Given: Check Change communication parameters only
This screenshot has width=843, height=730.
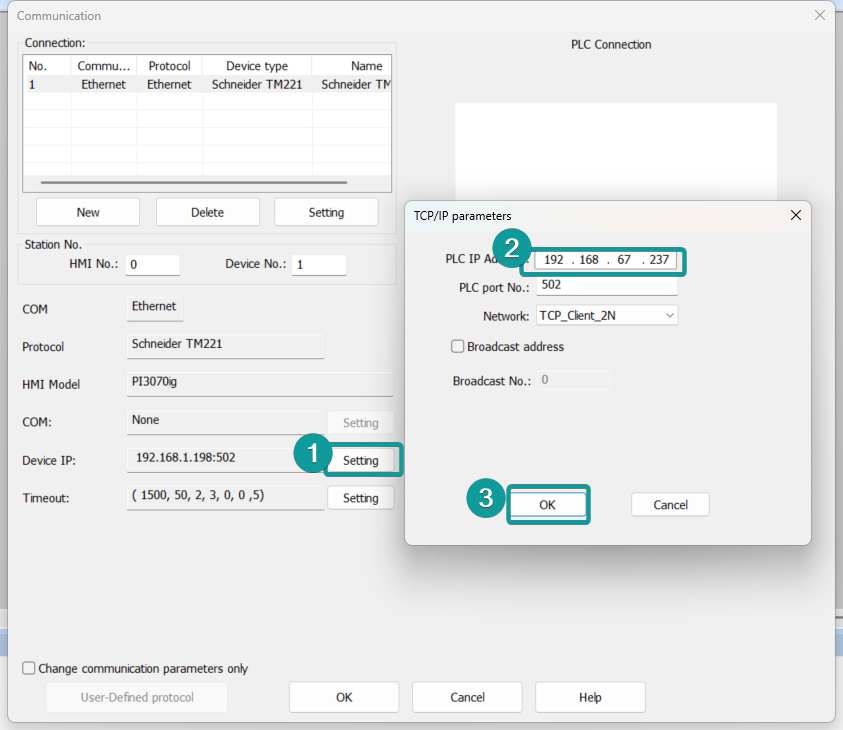Looking at the screenshot, I should click(29, 668).
